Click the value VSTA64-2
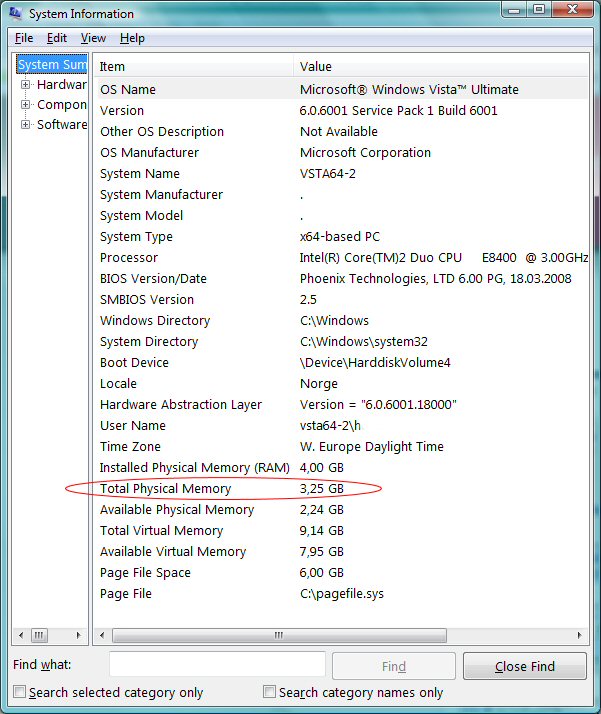The height and width of the screenshot is (714, 601). click(328, 173)
